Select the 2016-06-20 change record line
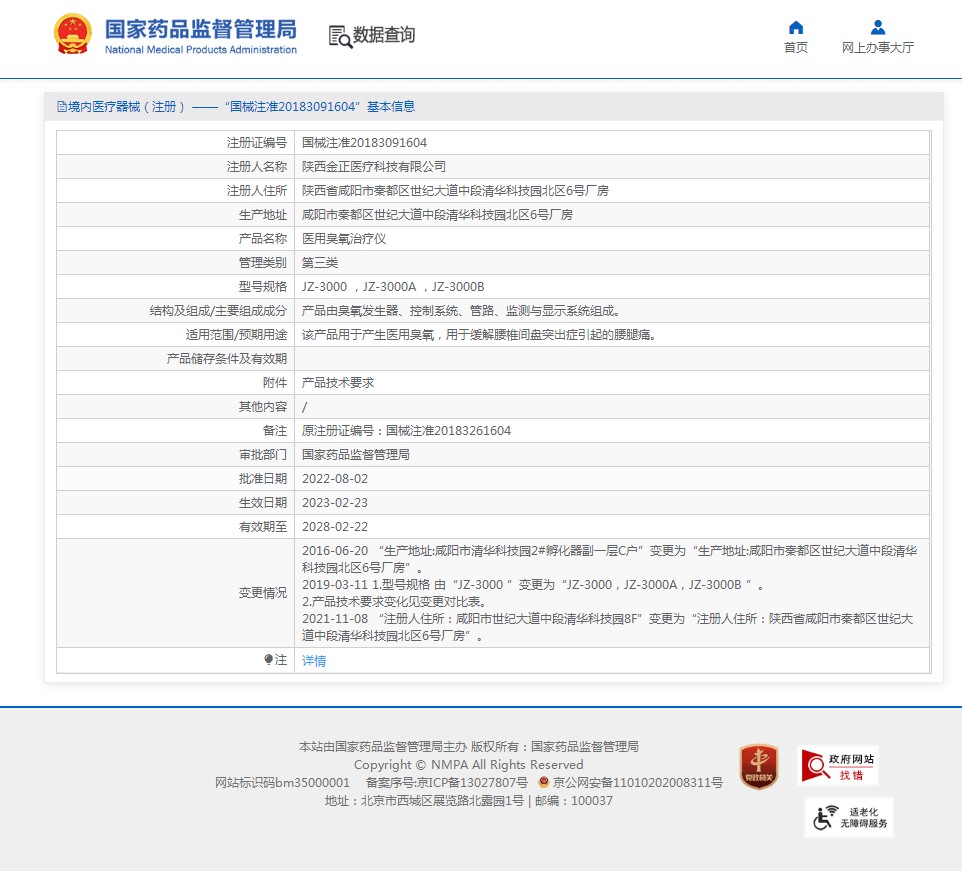Image resolution: width=962 pixels, height=889 pixels. (x=609, y=559)
